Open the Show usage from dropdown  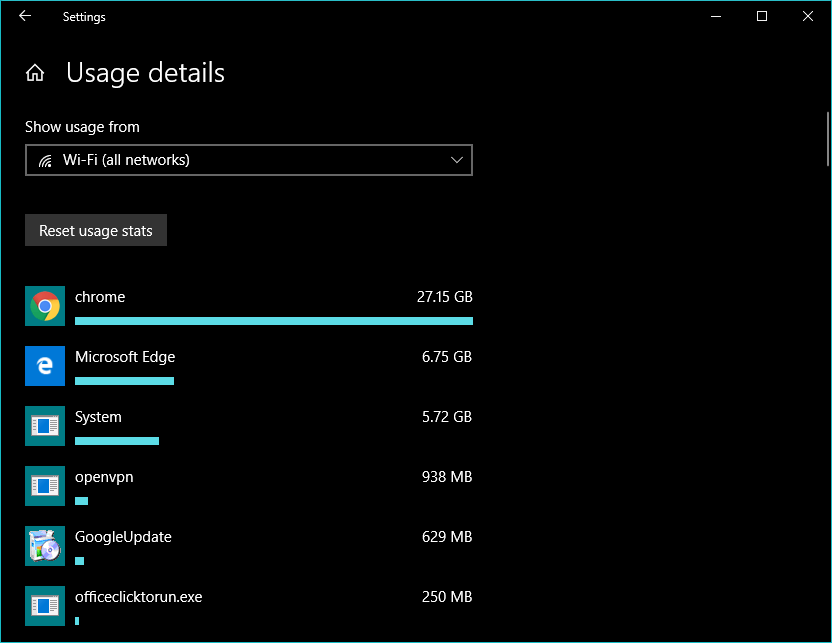[x=249, y=160]
